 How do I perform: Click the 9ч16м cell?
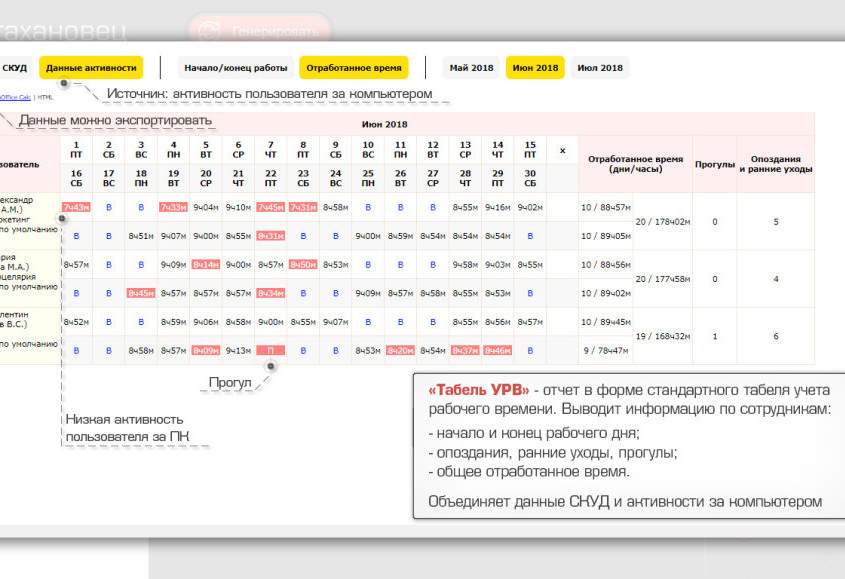click(x=497, y=208)
